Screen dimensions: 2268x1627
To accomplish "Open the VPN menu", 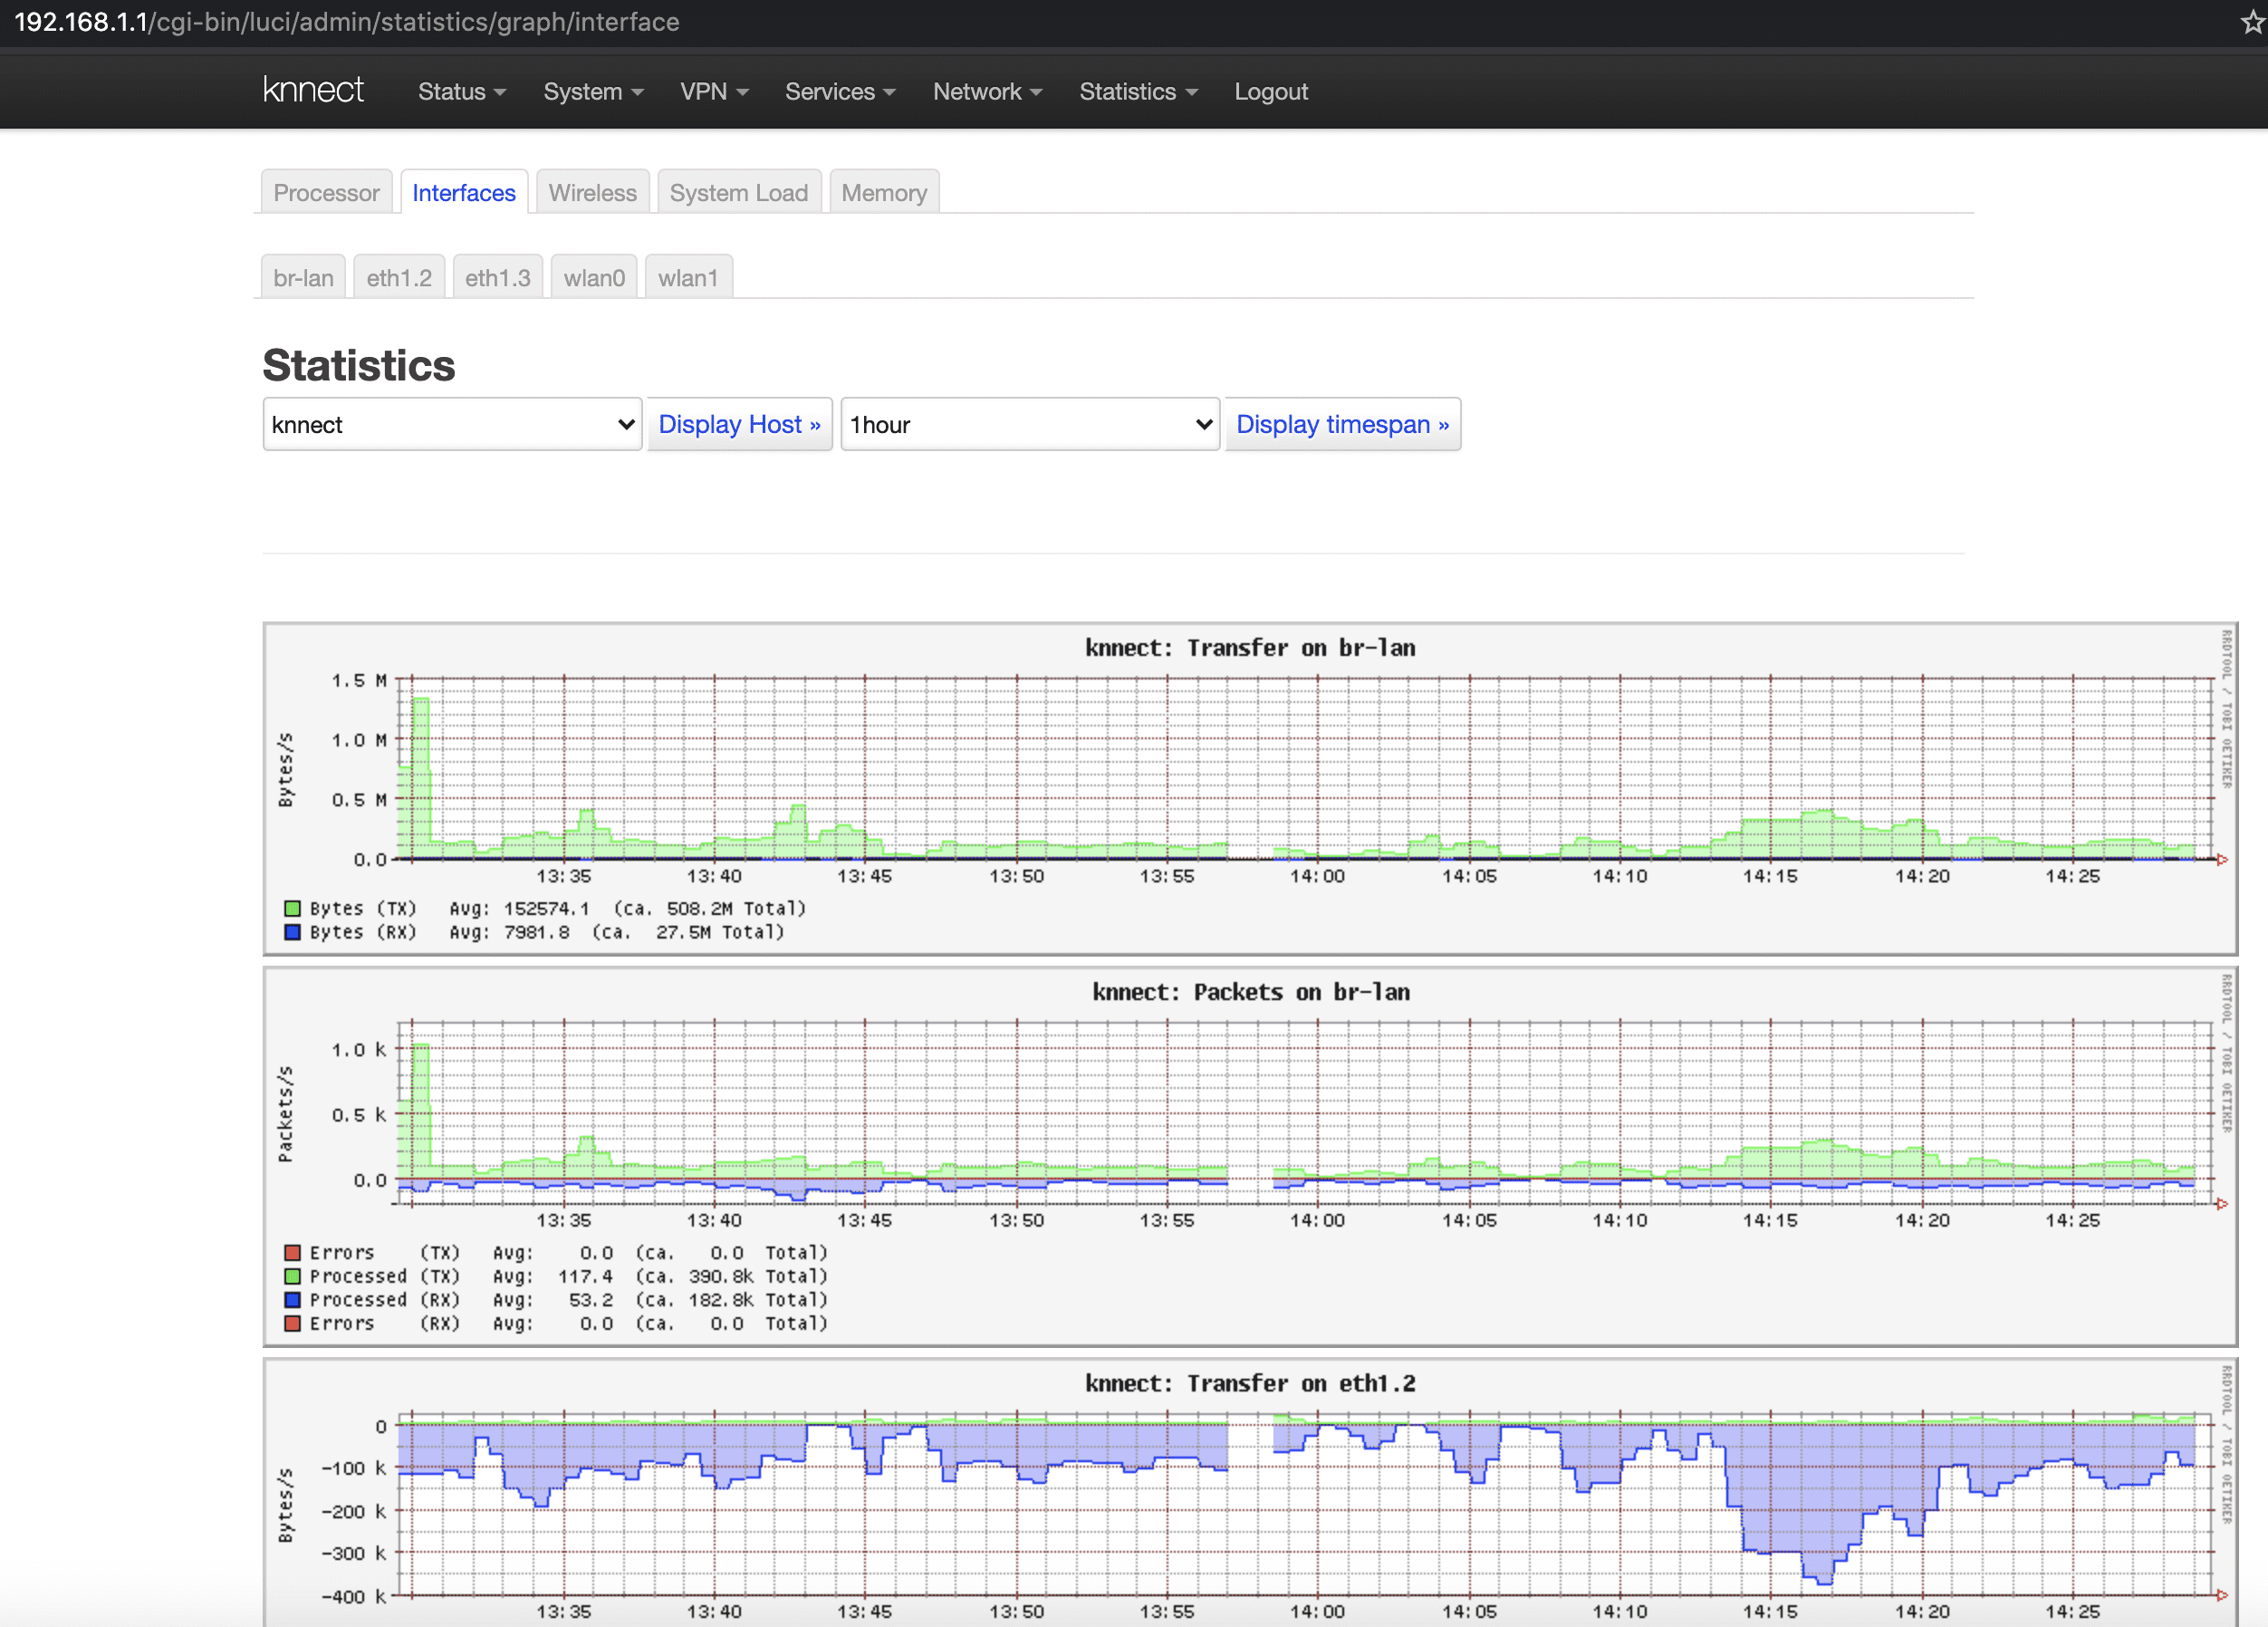I will 713,91.
